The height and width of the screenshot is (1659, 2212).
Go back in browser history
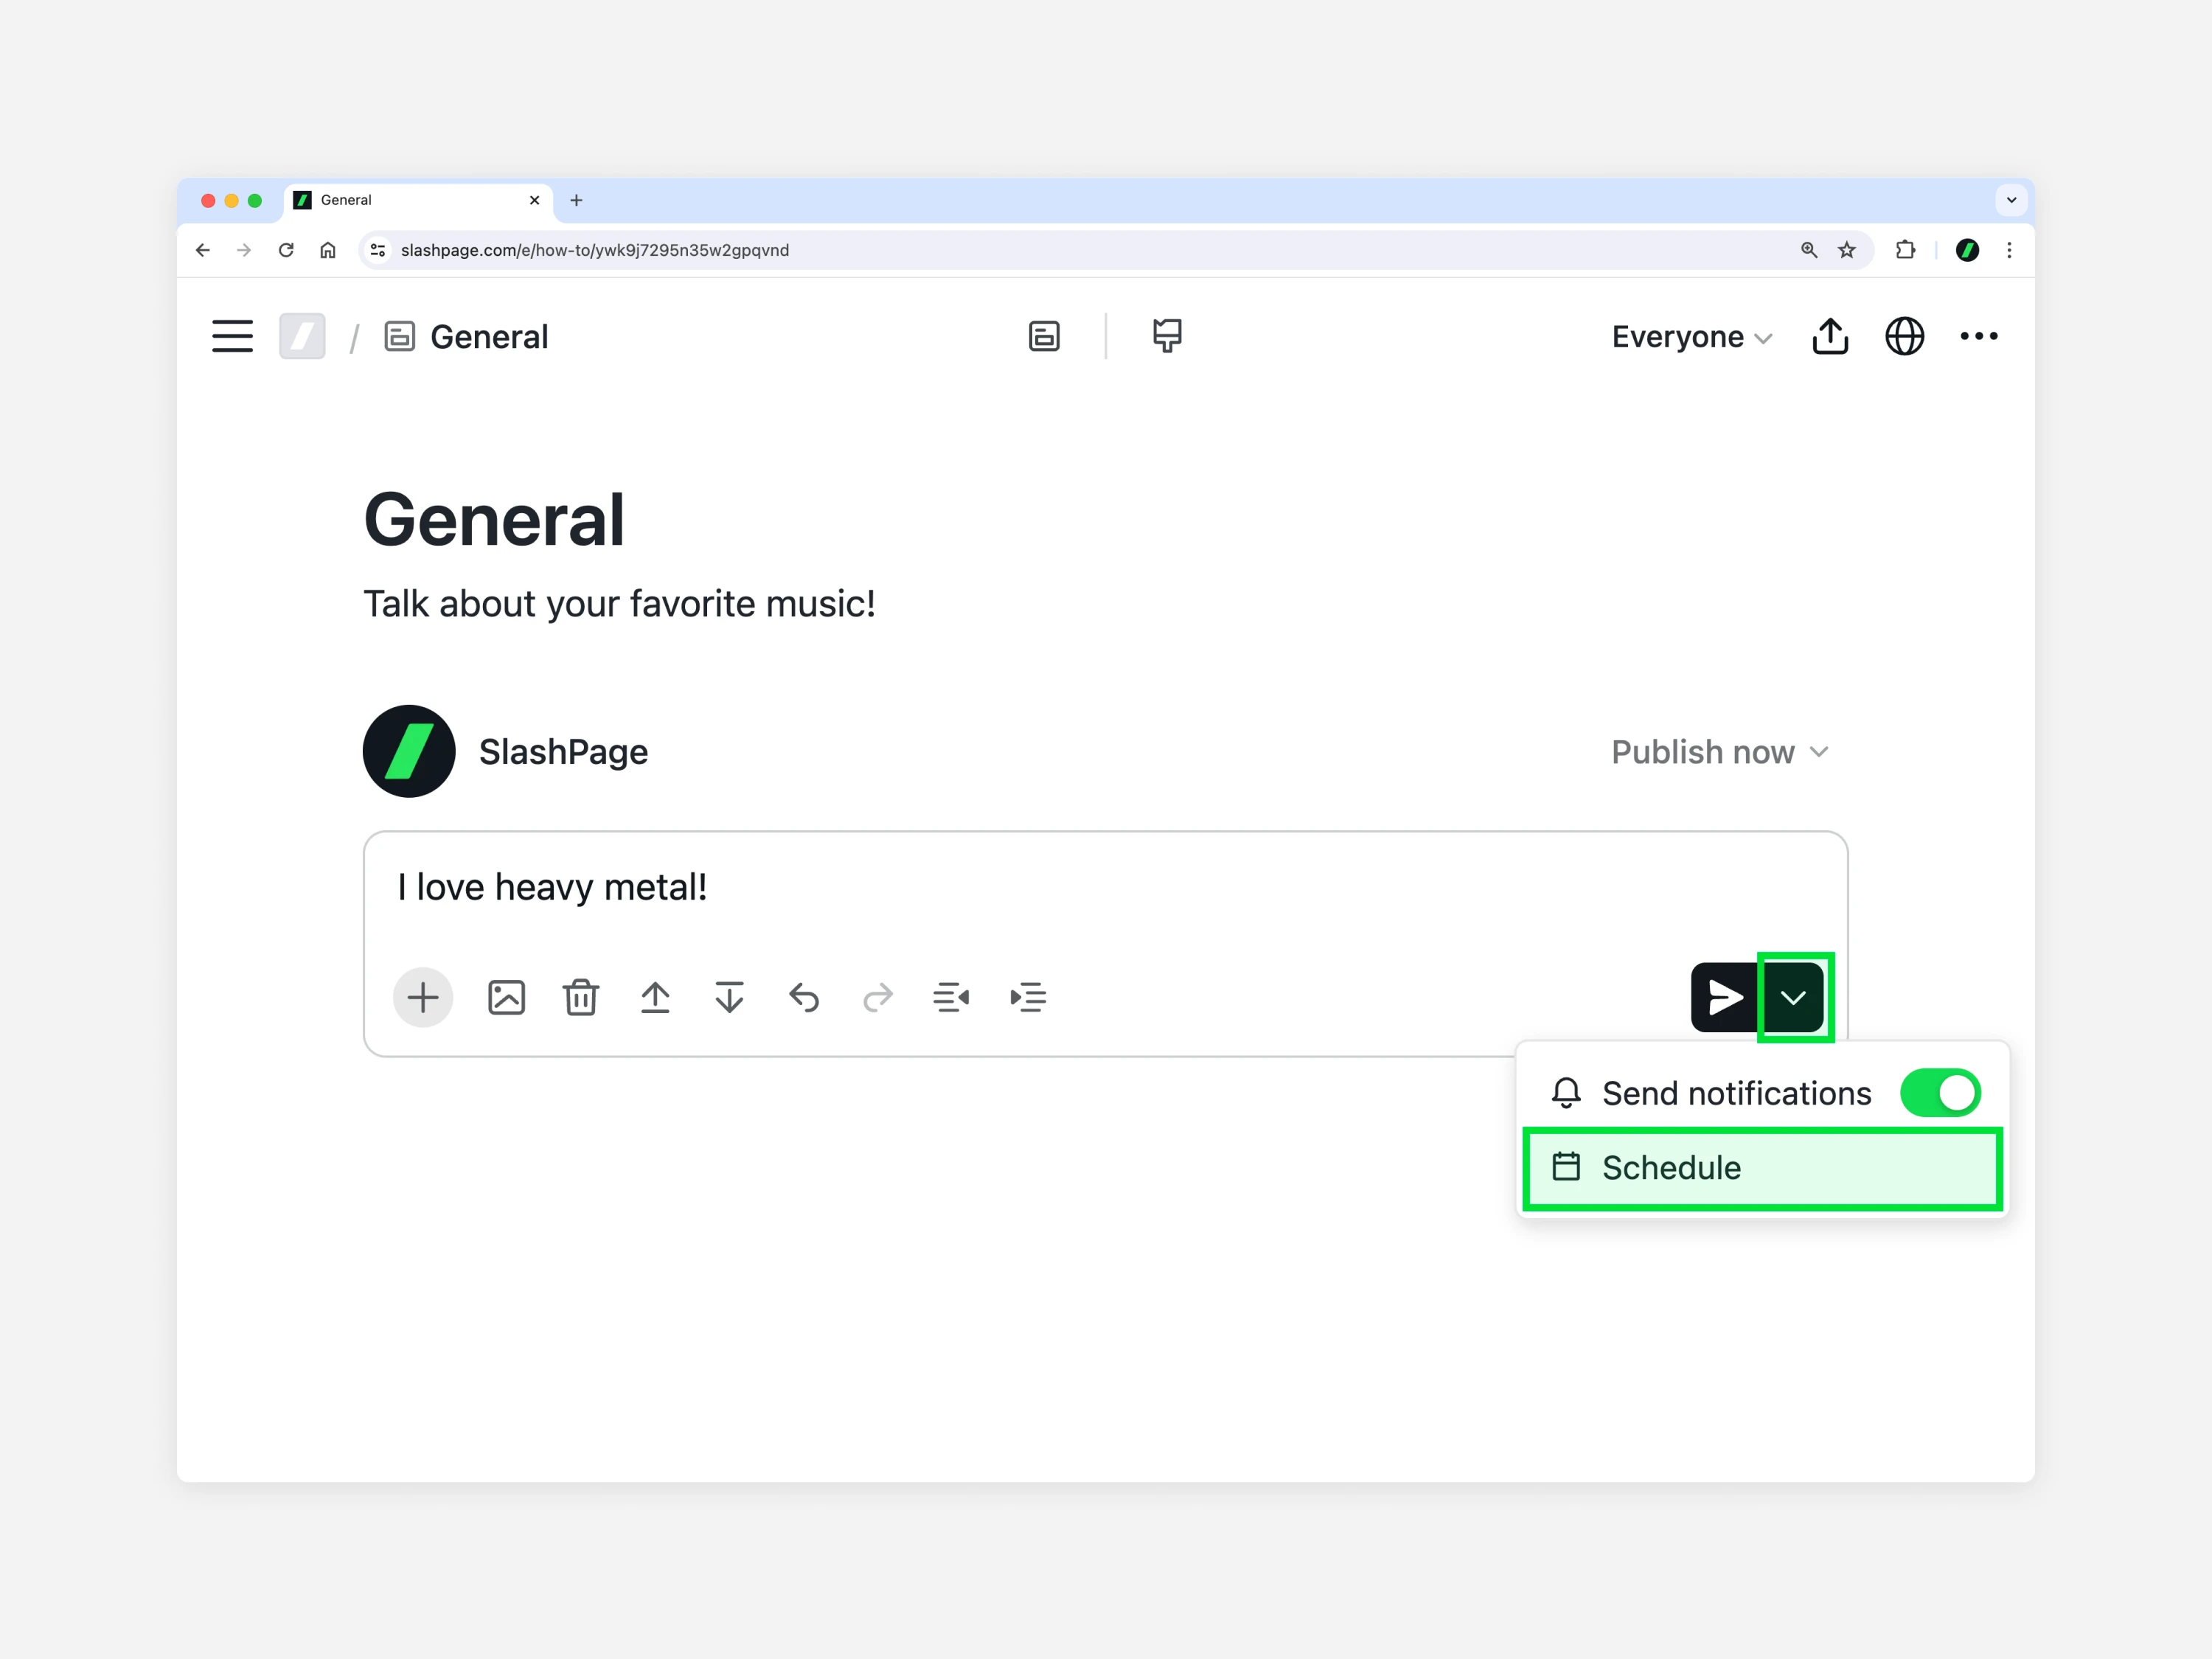coord(203,250)
